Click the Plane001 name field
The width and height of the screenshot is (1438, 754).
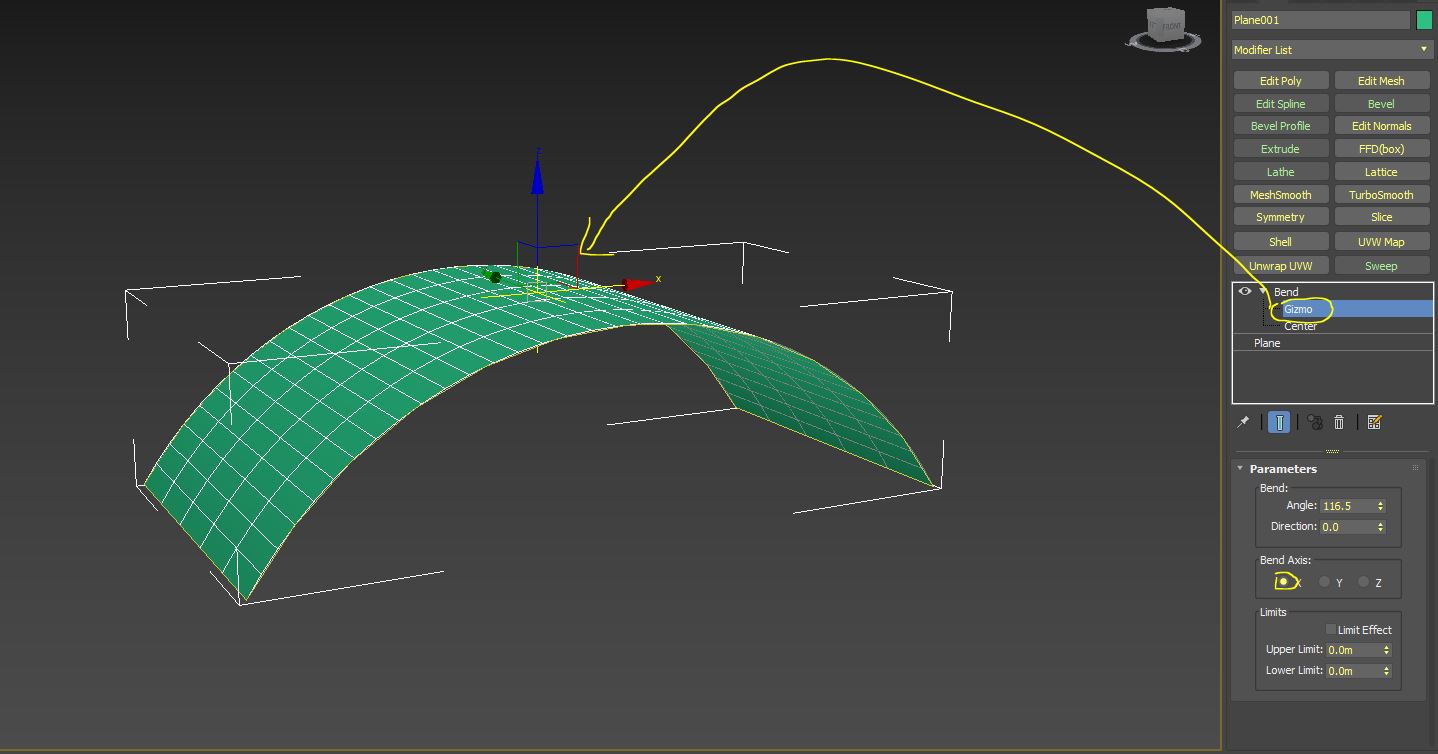point(1320,18)
